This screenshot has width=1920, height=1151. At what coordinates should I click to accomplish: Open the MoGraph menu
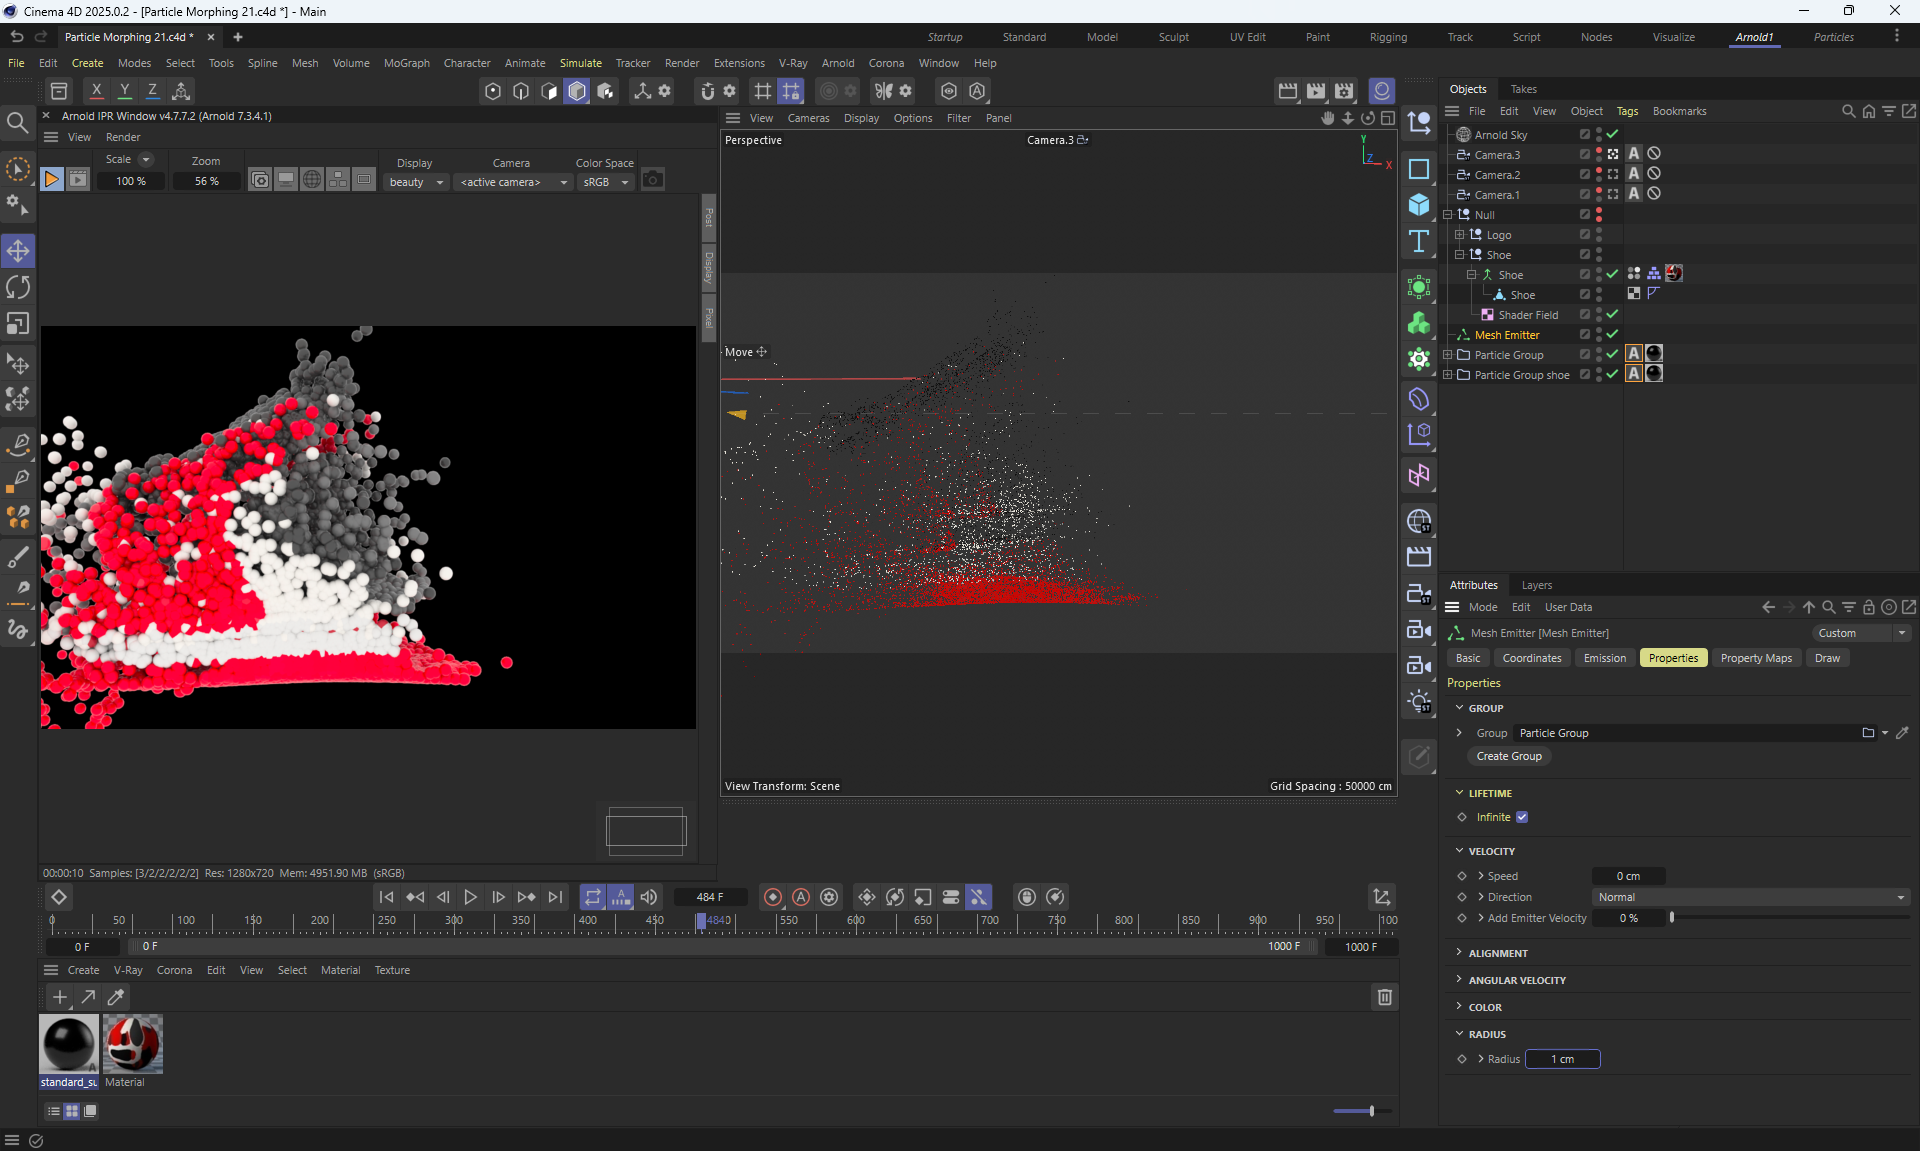coord(406,63)
